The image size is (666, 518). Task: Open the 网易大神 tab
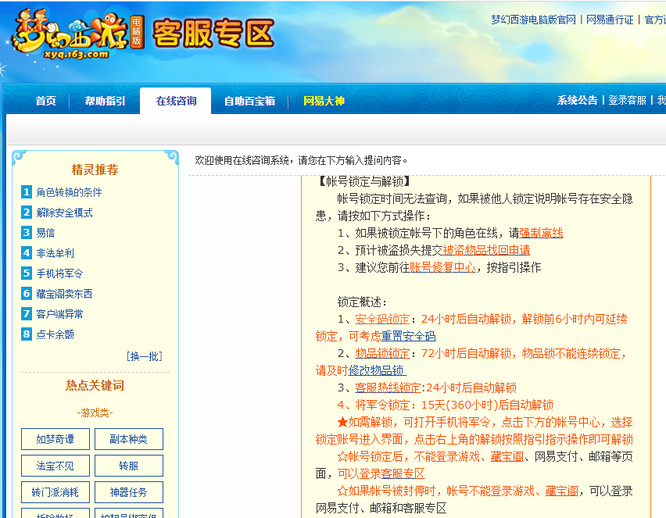[x=324, y=101]
